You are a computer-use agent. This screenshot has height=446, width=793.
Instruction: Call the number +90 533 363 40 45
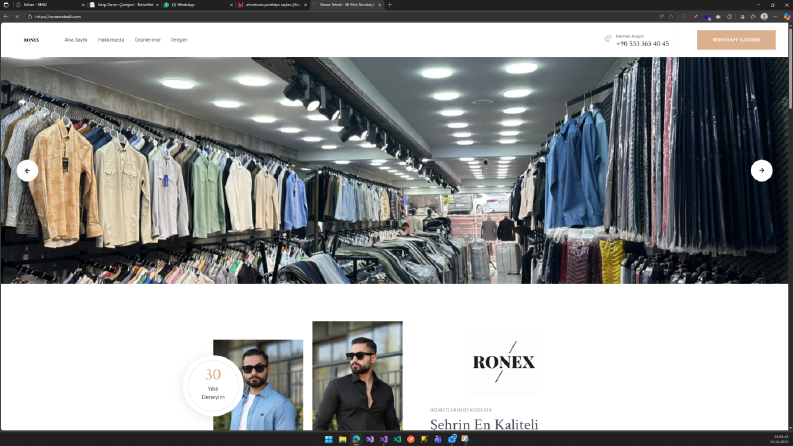coord(642,43)
